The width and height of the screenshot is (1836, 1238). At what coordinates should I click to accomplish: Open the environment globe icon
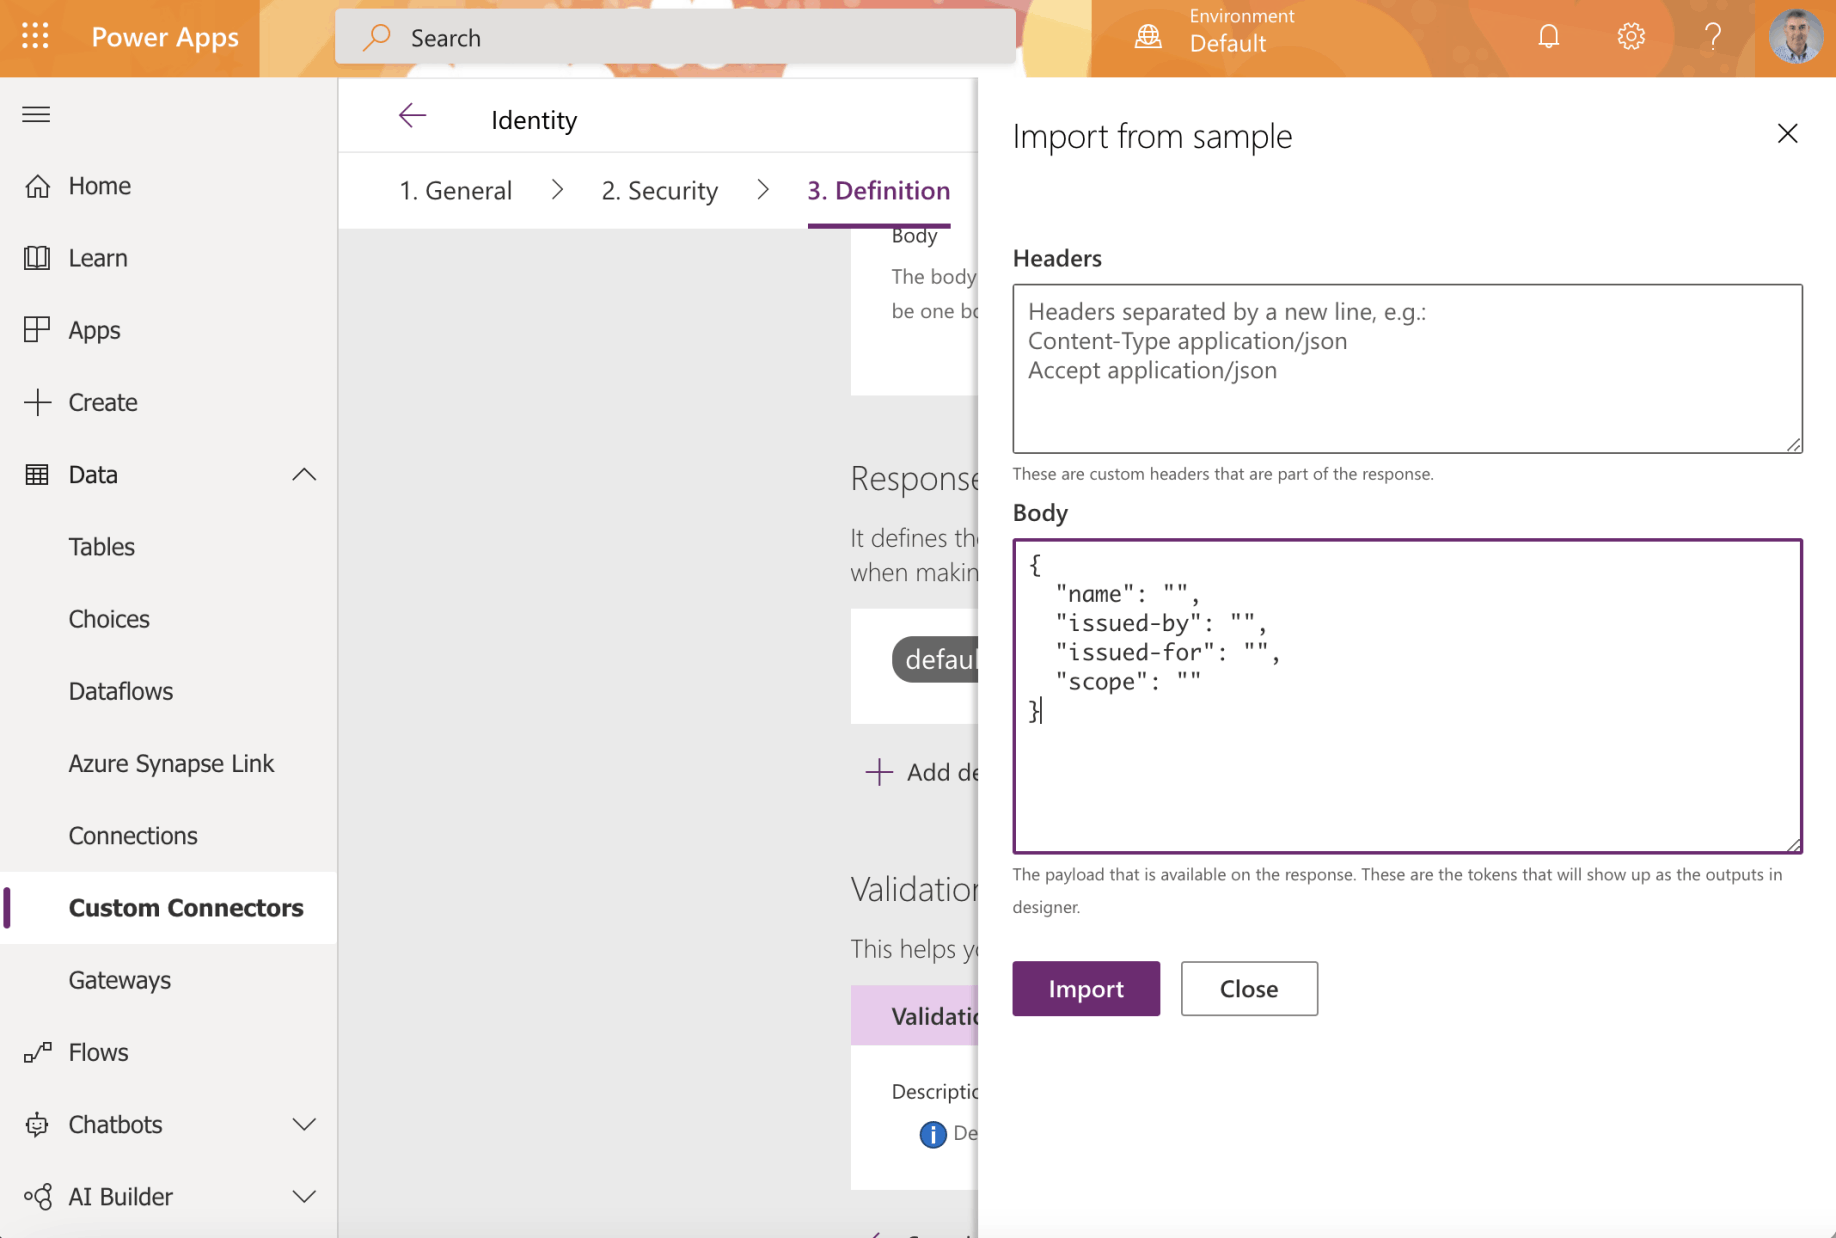coord(1148,37)
